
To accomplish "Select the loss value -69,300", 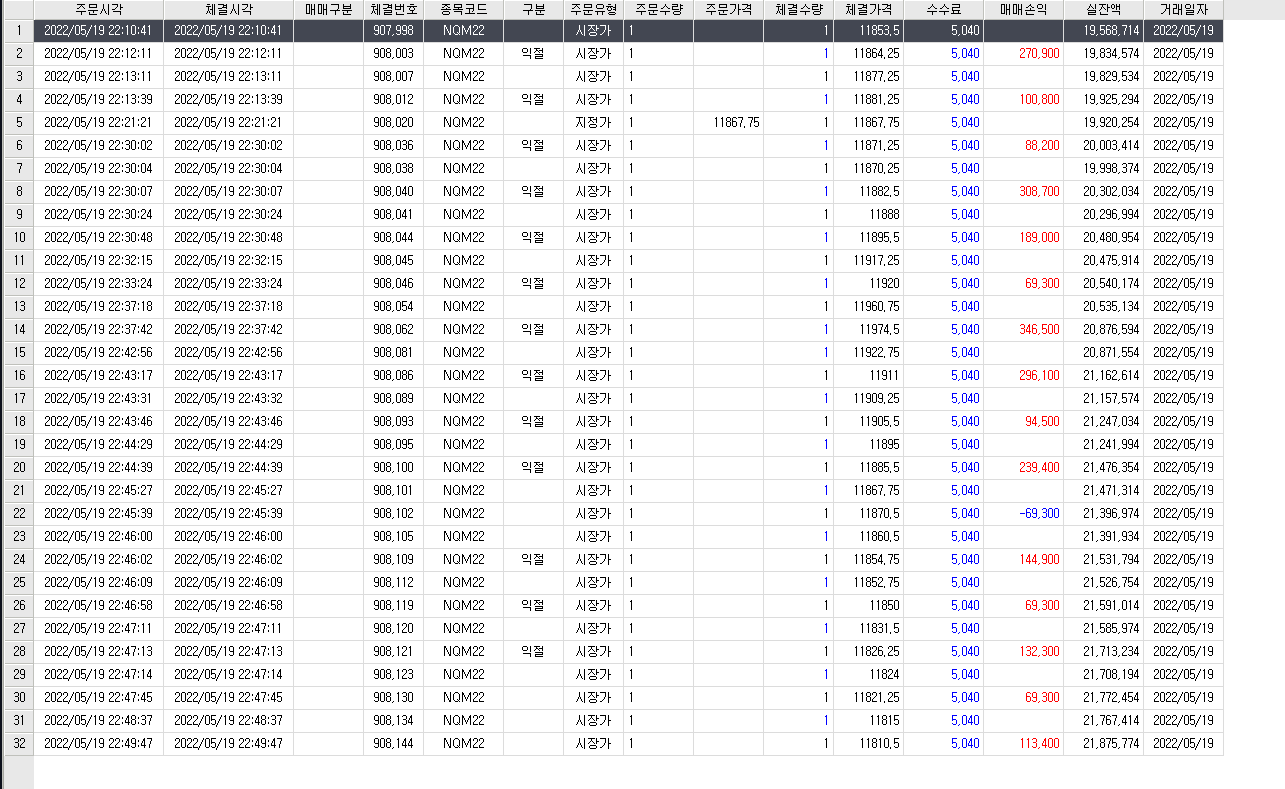I will point(1039,513).
